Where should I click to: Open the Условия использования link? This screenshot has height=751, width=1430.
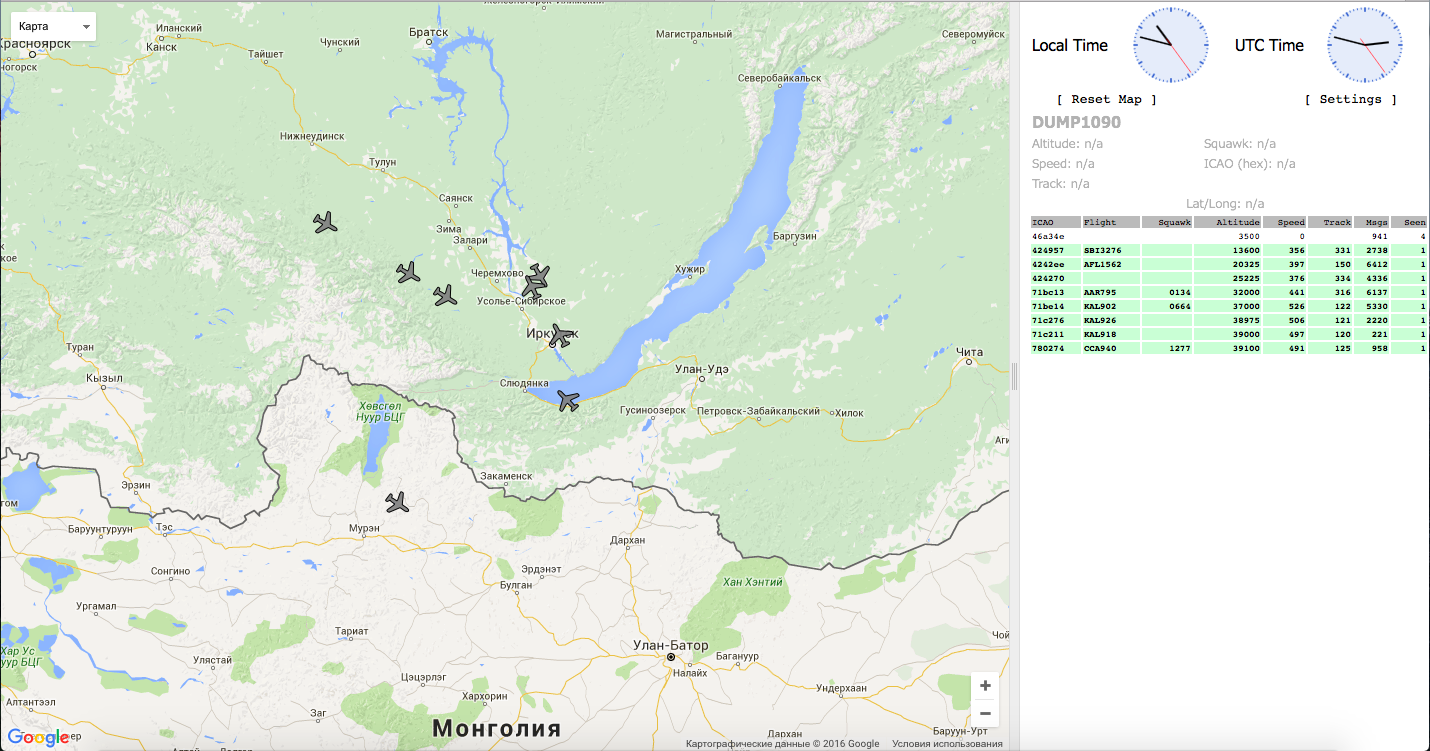pyautogui.click(x=947, y=744)
